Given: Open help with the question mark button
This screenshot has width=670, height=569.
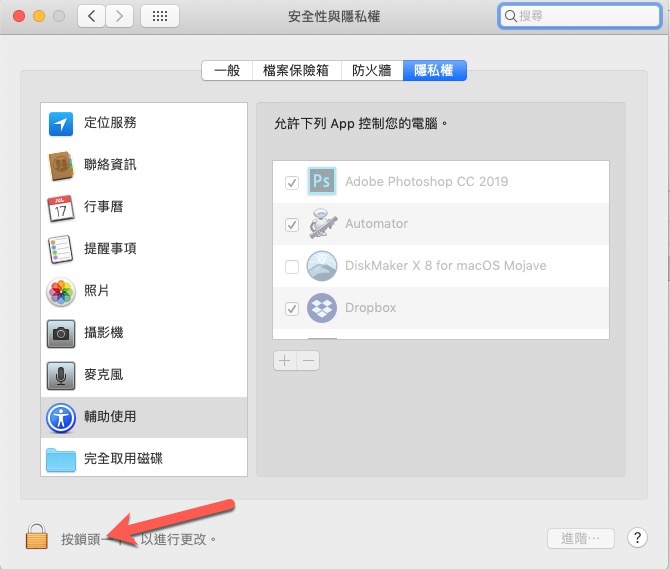Looking at the screenshot, I should [637, 537].
